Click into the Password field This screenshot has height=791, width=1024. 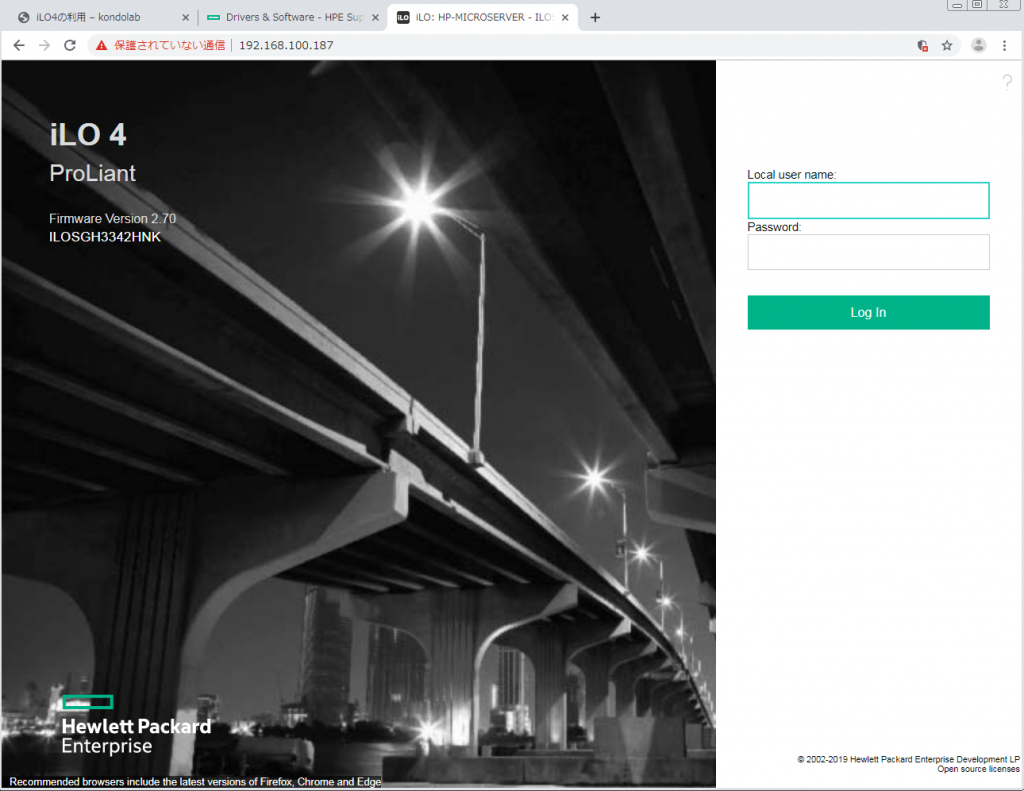coord(868,252)
